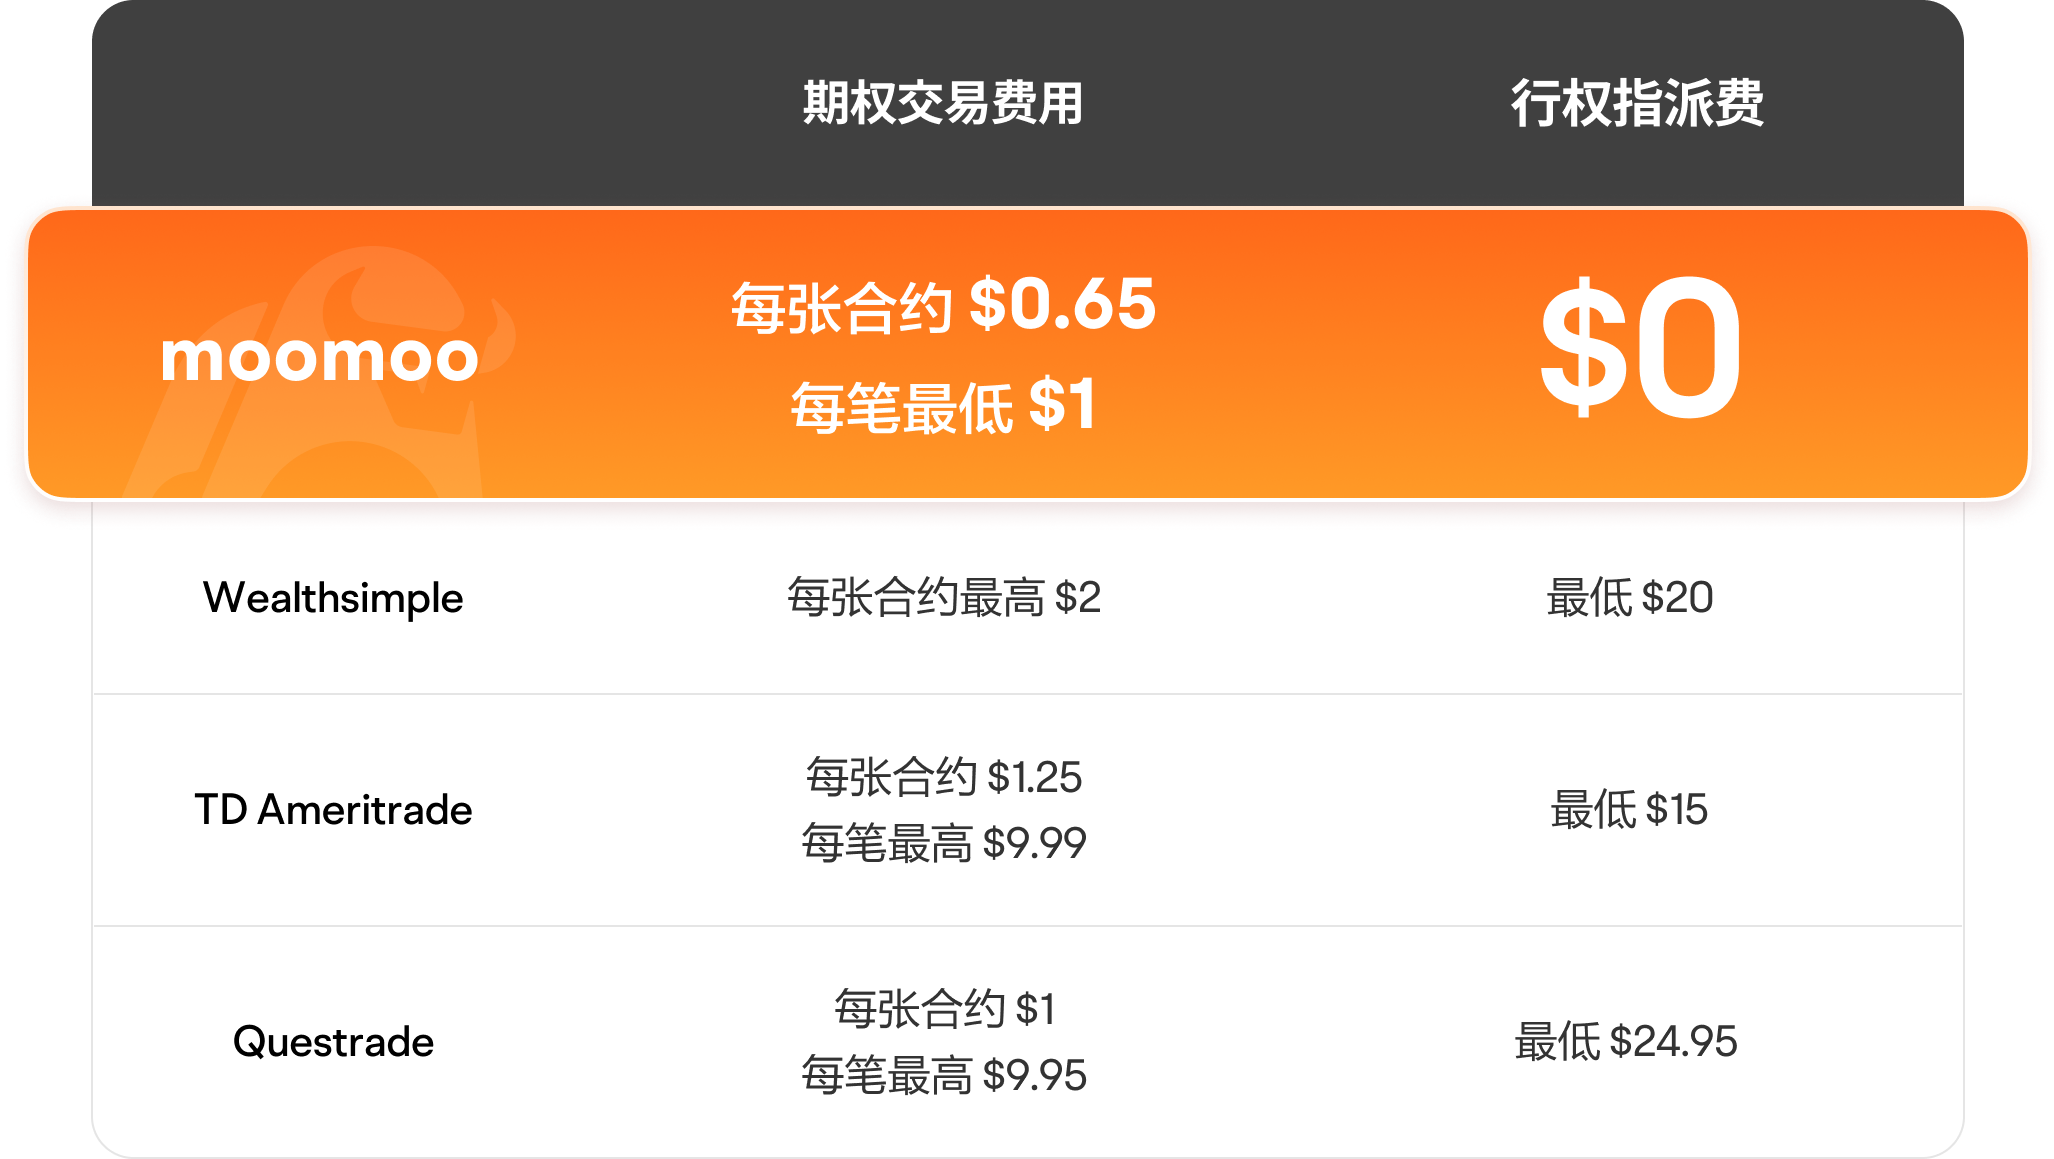Click the 每笔最高 $9.99 fee text
Image resolution: width=2054 pixels, height=1159 pixels.
[x=944, y=843]
